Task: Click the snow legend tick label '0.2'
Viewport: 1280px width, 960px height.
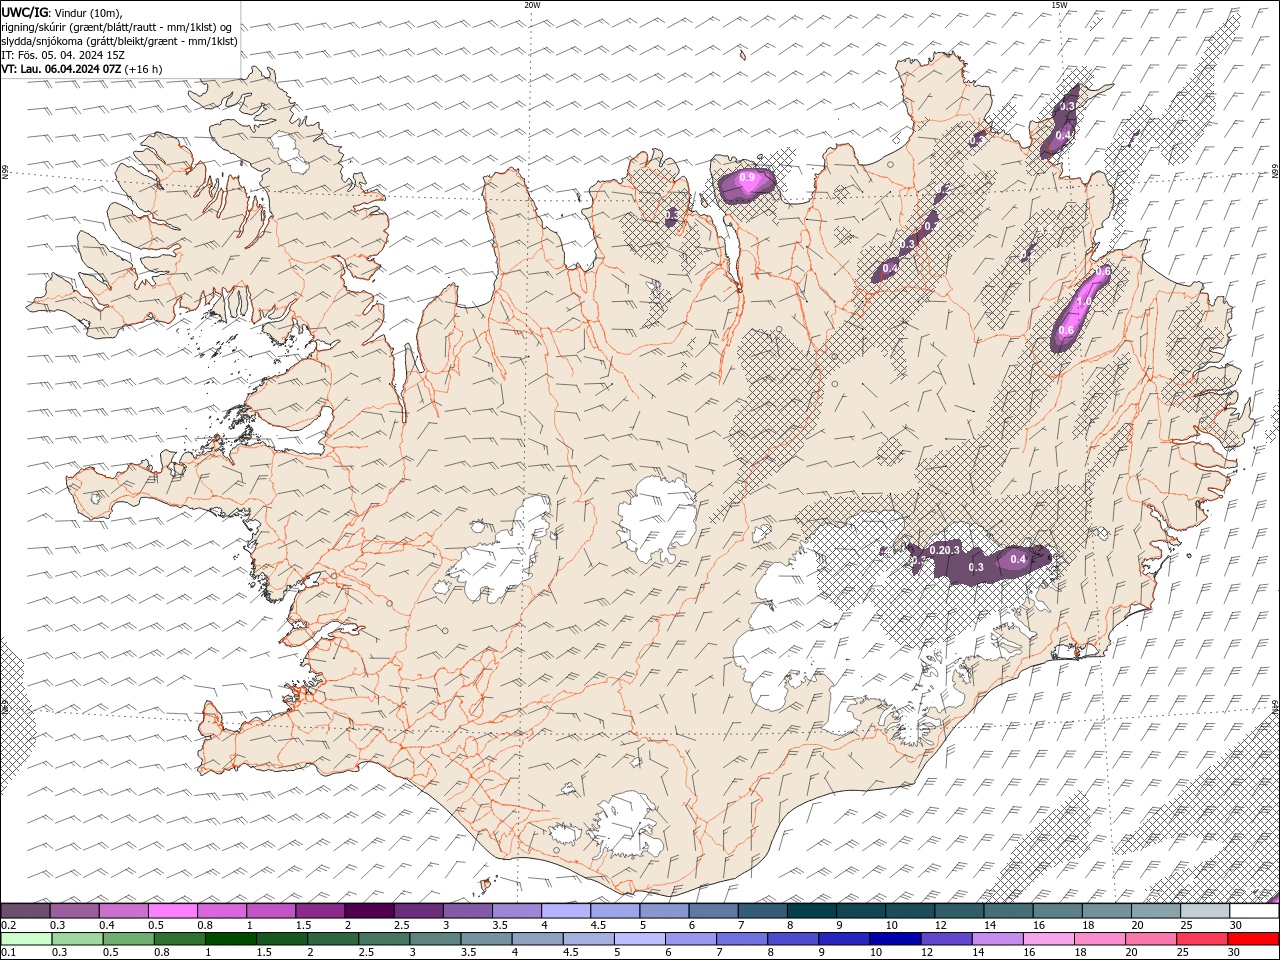Action: (9, 925)
